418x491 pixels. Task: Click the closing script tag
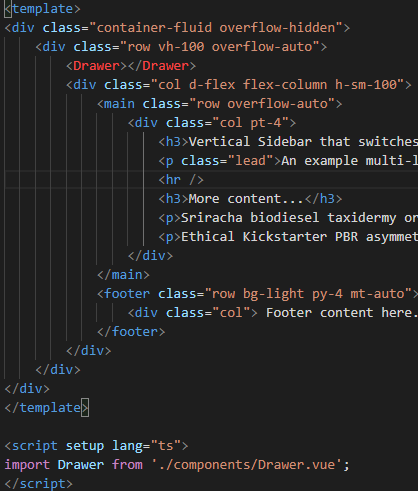point(39,484)
